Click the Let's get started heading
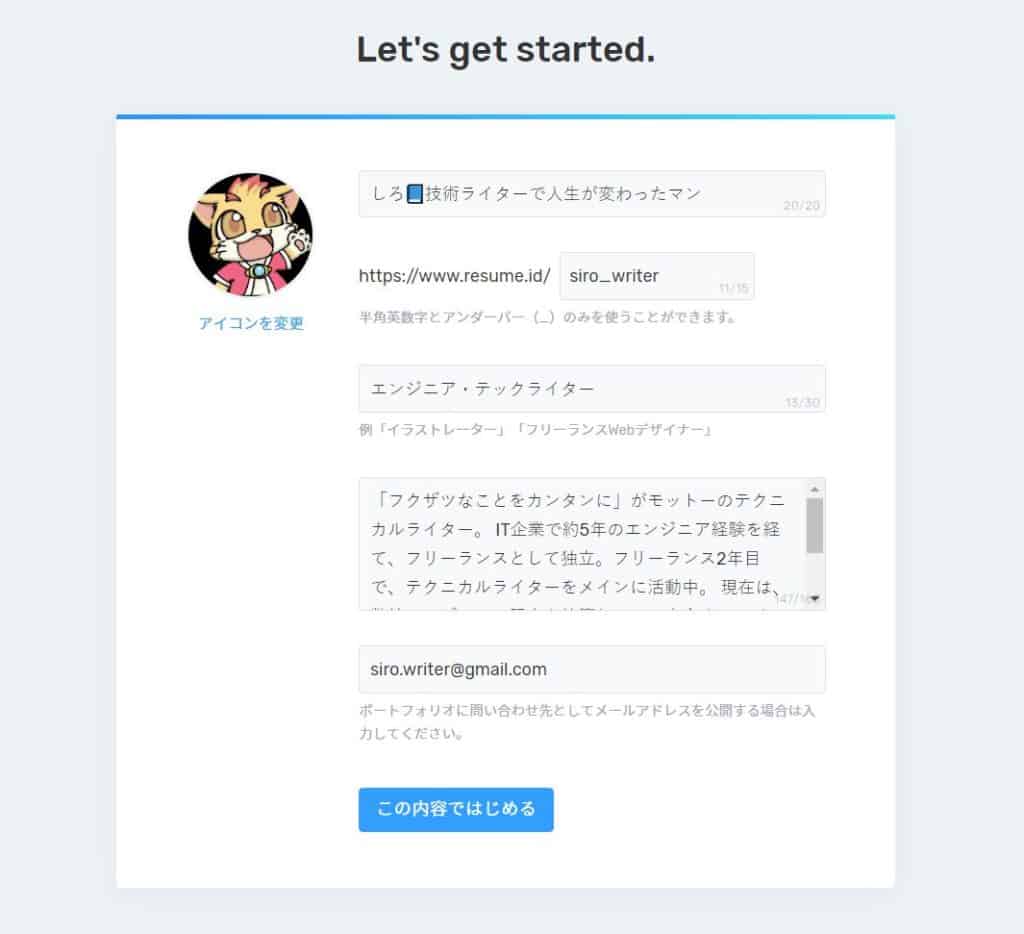This screenshot has width=1024, height=934. point(506,50)
